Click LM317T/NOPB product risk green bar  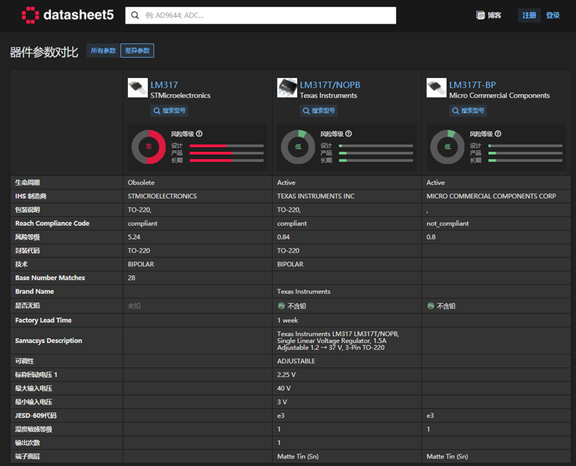click(x=343, y=153)
